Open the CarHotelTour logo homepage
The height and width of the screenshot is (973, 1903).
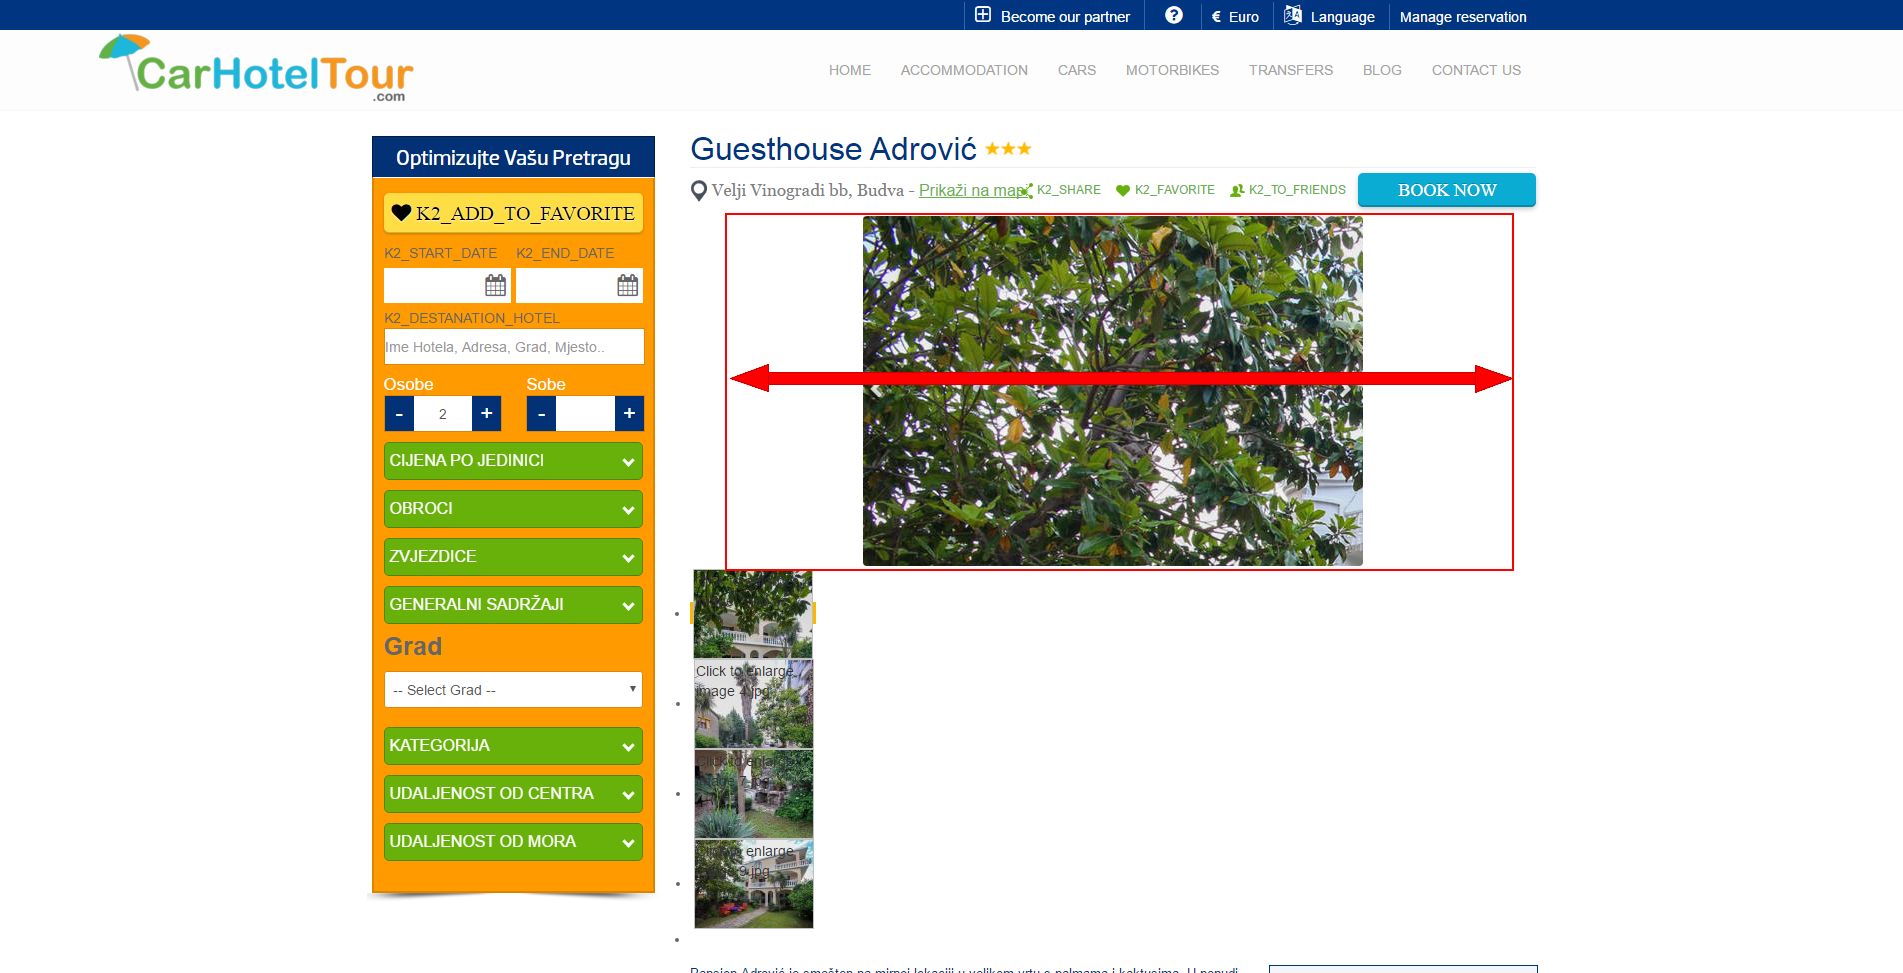point(256,68)
